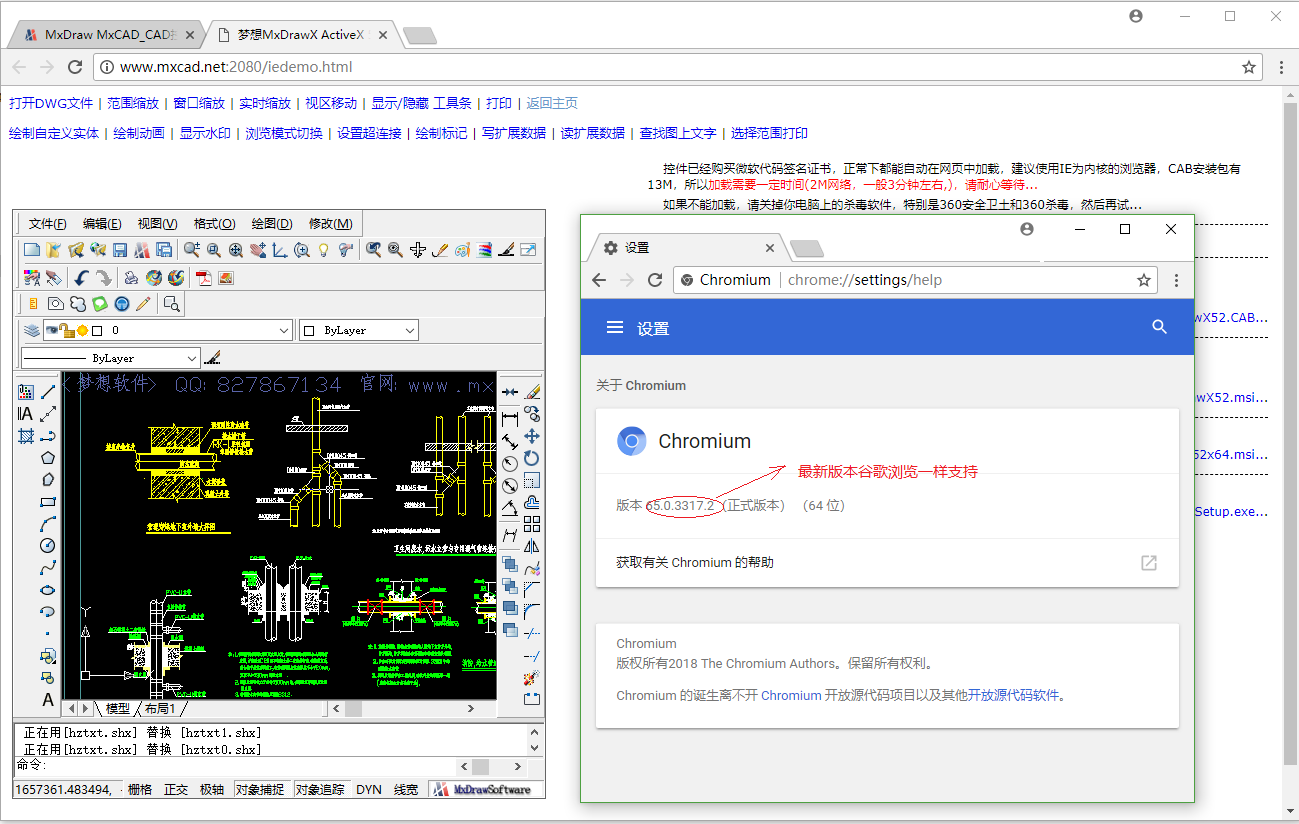
Task: Select the Spline drawing tool
Action: click(x=48, y=566)
